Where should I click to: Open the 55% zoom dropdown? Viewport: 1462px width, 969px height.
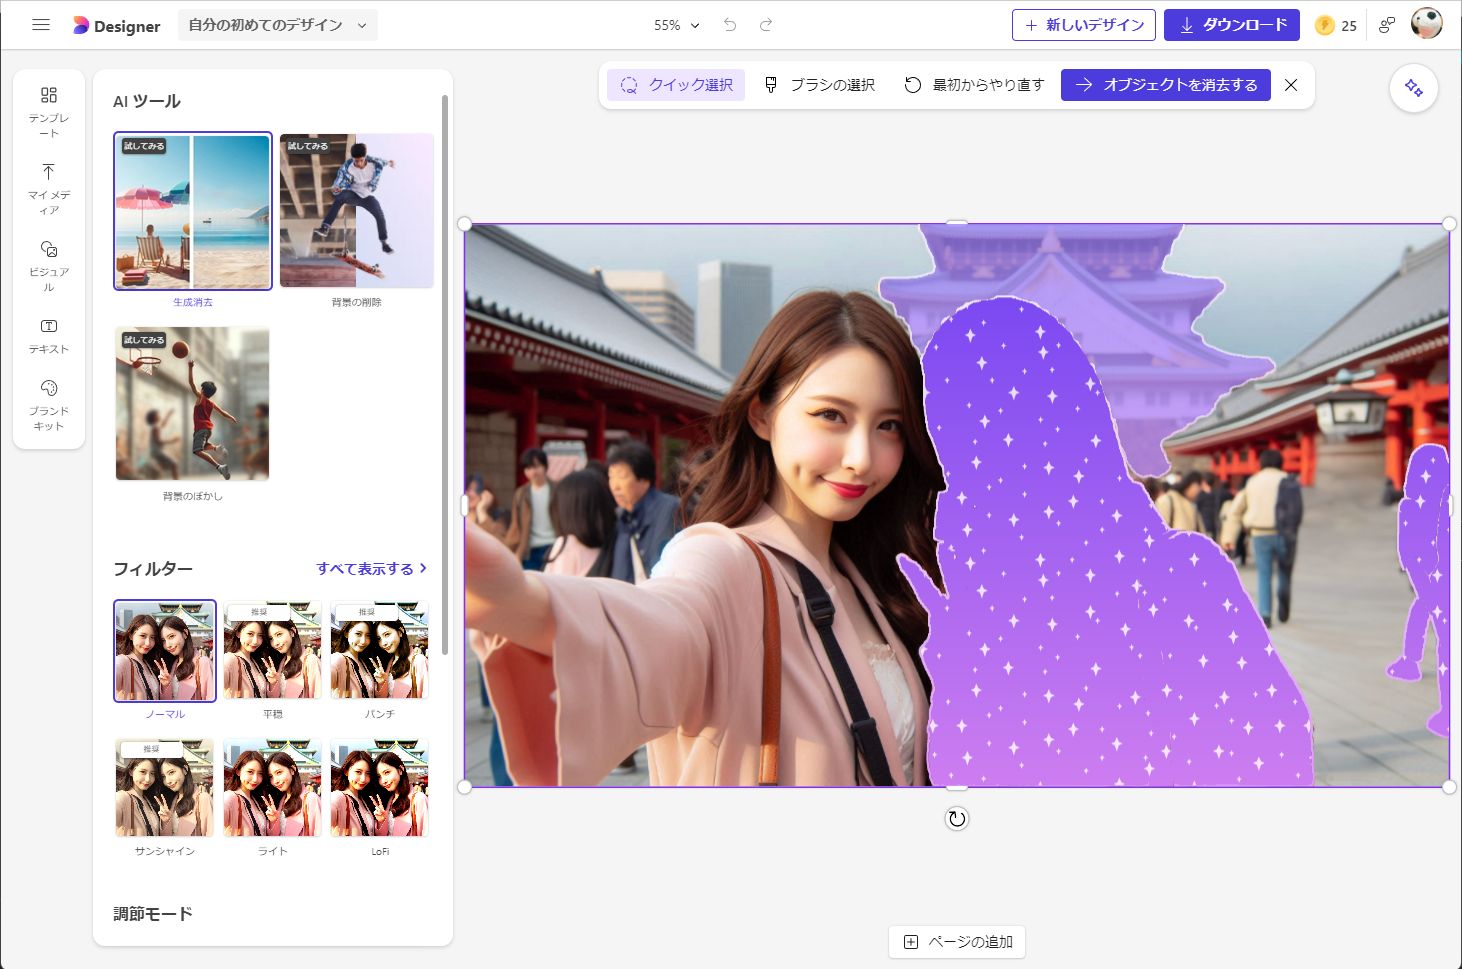tap(676, 25)
